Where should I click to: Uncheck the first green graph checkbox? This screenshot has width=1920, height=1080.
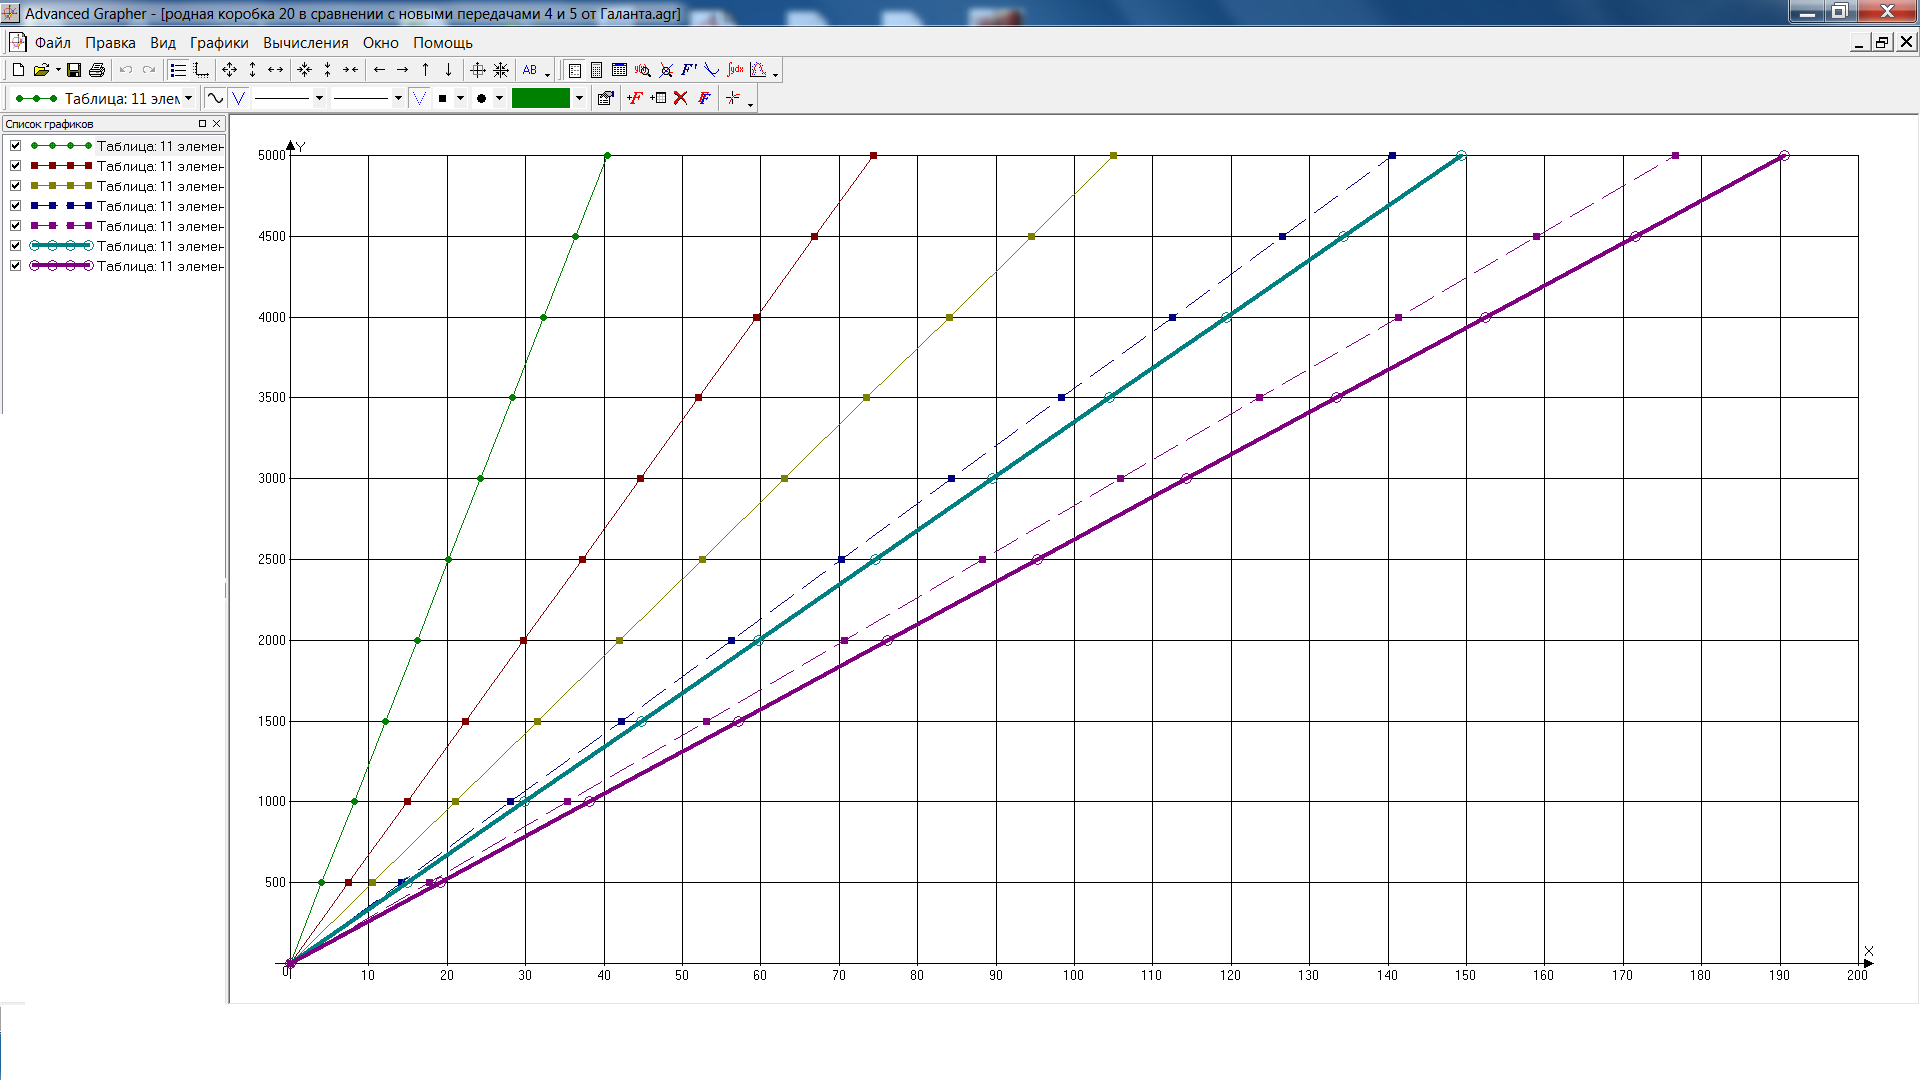pyautogui.click(x=16, y=146)
